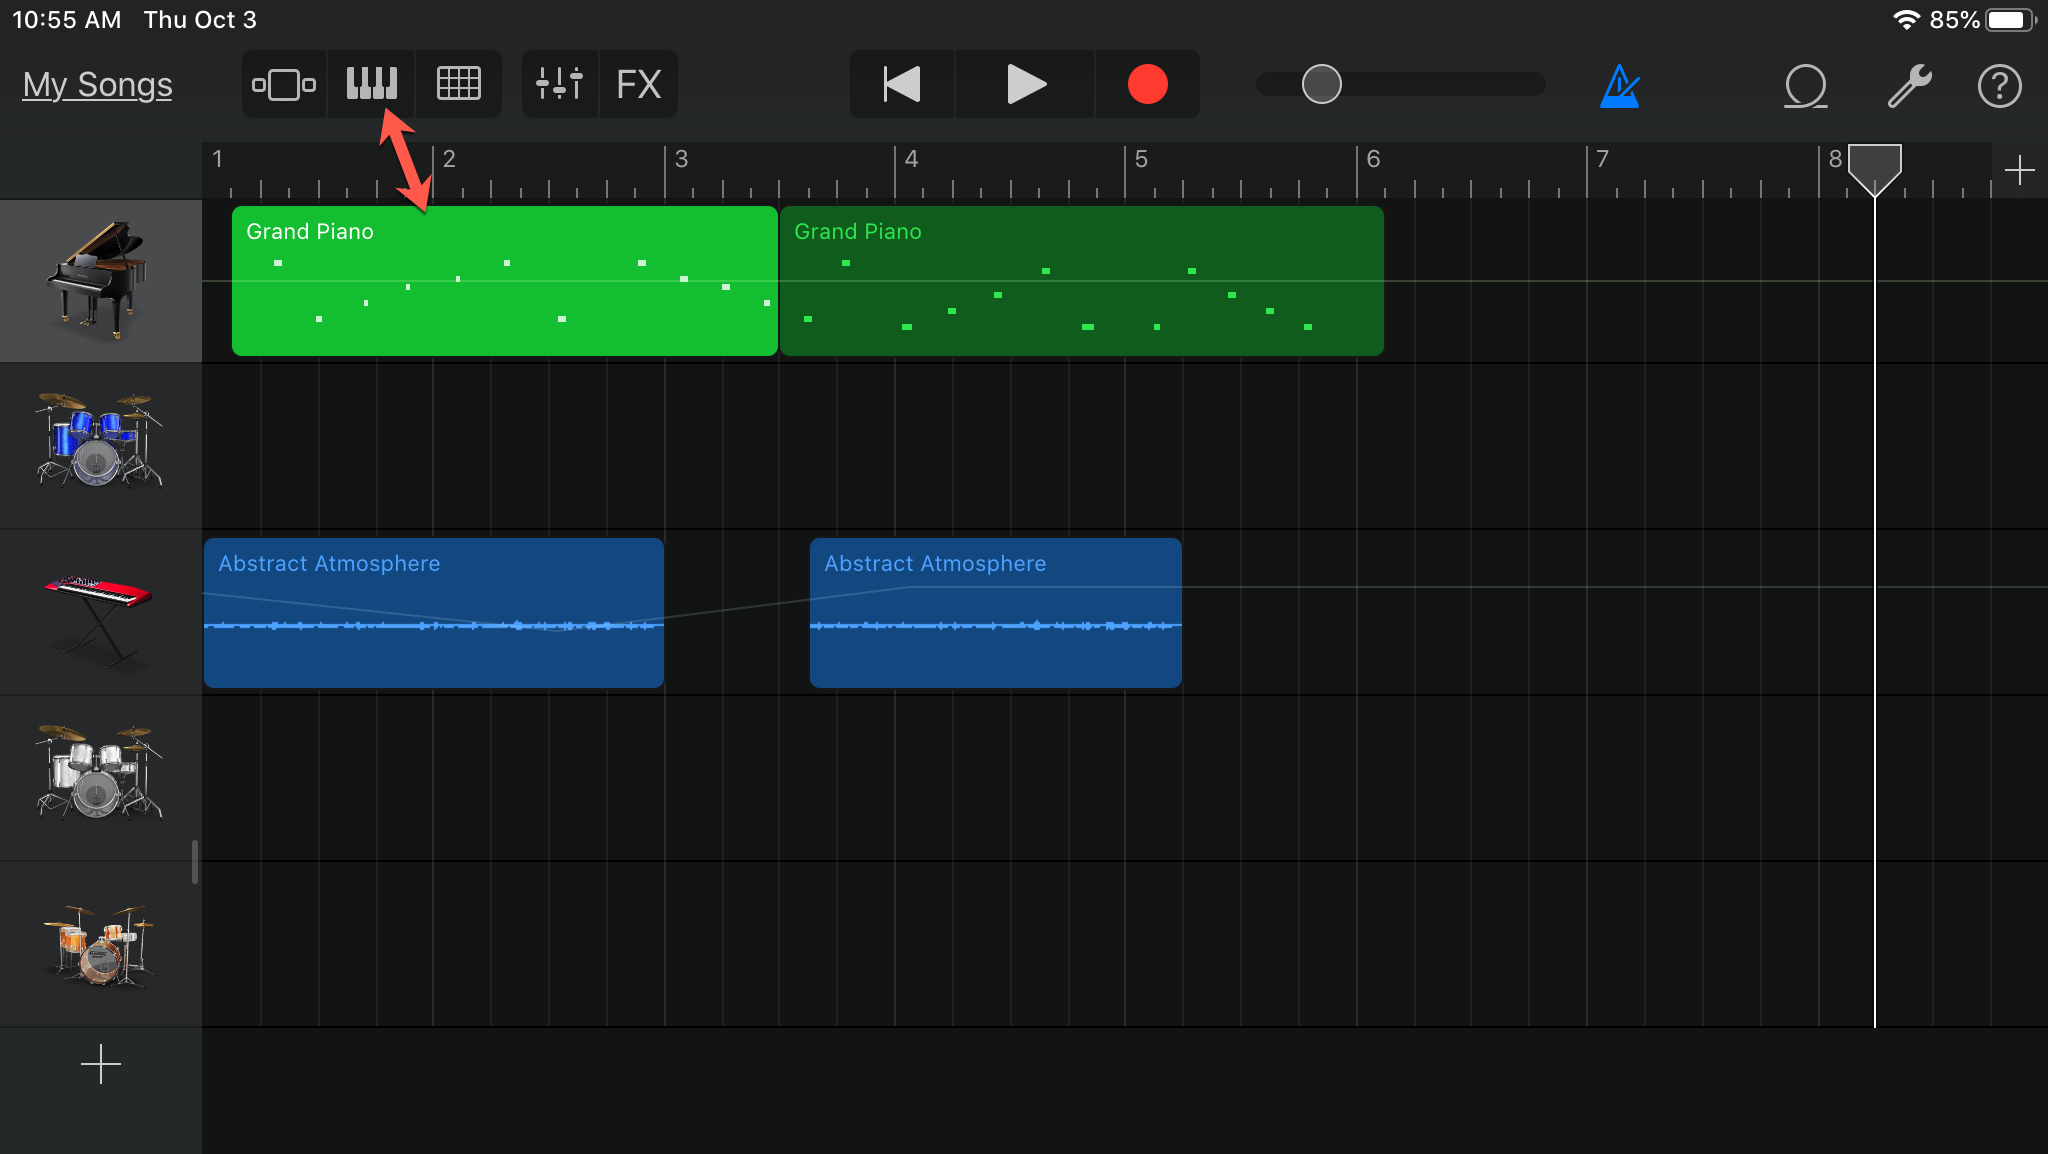Add a new track with the plus button
Image resolution: width=2048 pixels, height=1154 pixels.
coord(100,1064)
